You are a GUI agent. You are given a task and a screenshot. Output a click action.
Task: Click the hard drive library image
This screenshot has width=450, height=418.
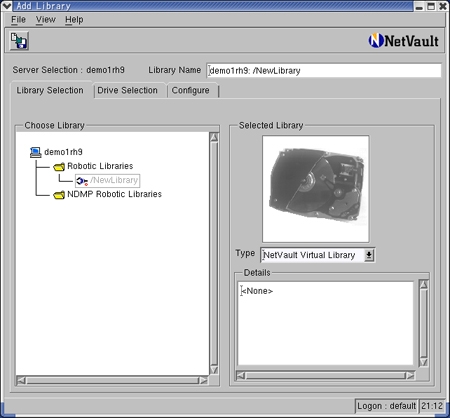coord(316,189)
